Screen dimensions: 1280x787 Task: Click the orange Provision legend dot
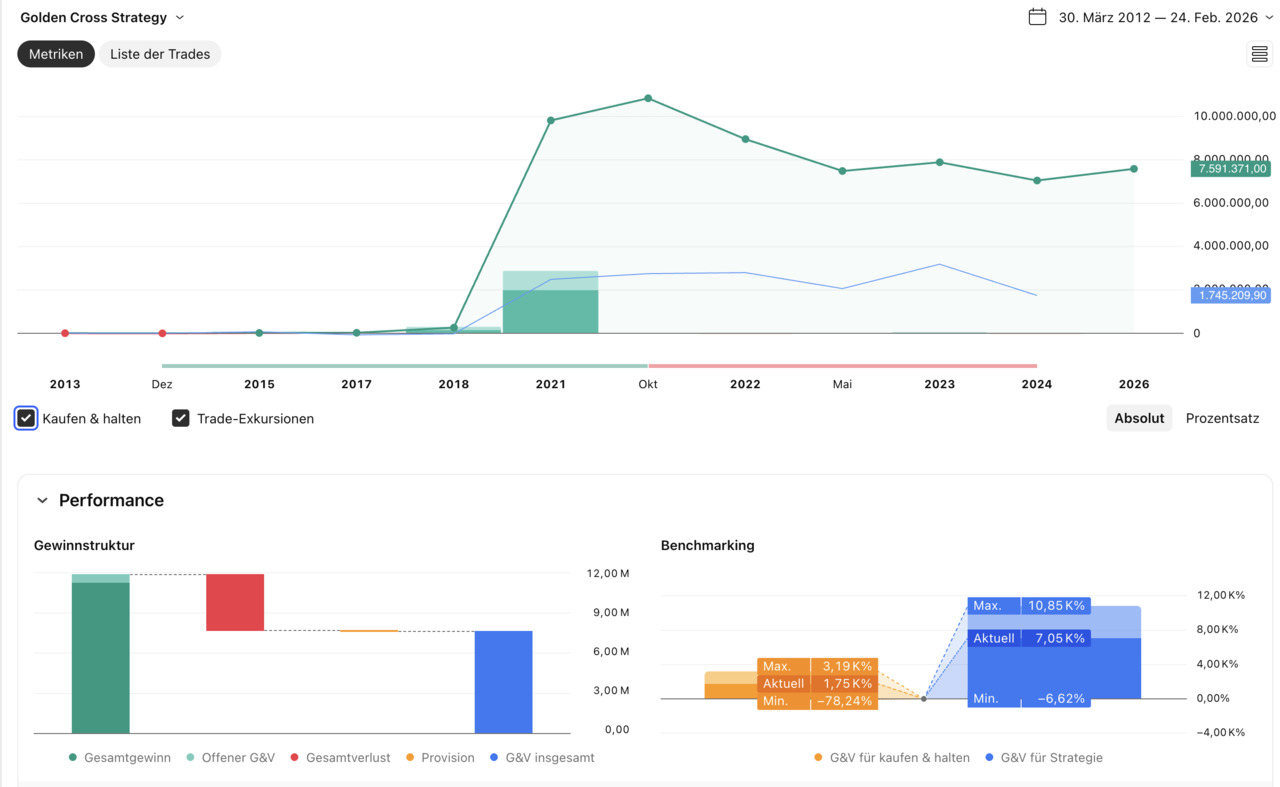(410, 758)
